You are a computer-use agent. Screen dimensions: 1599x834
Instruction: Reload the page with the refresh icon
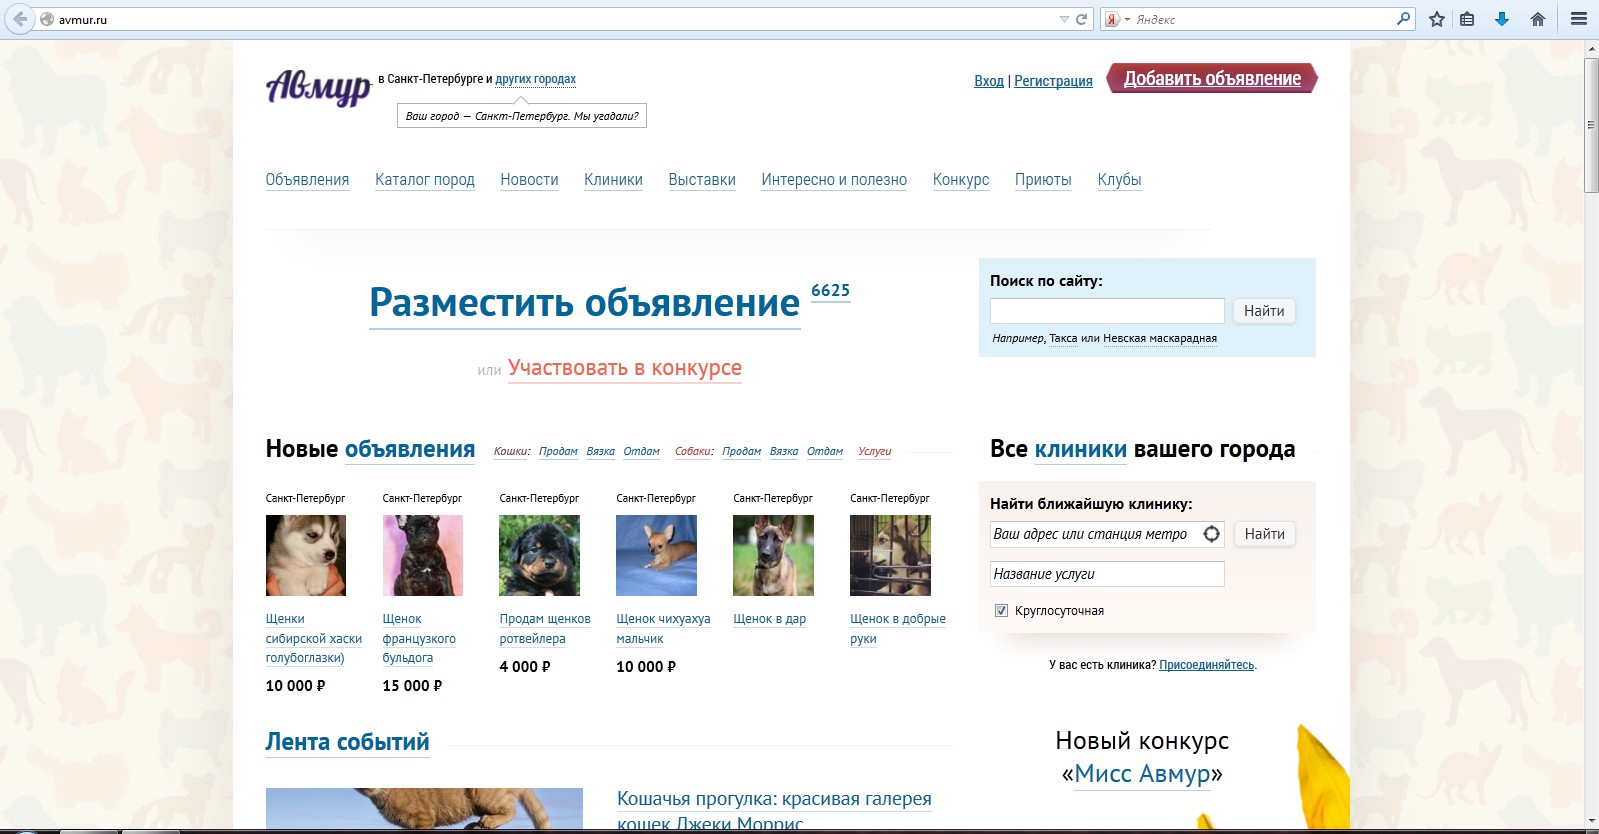1081,19
